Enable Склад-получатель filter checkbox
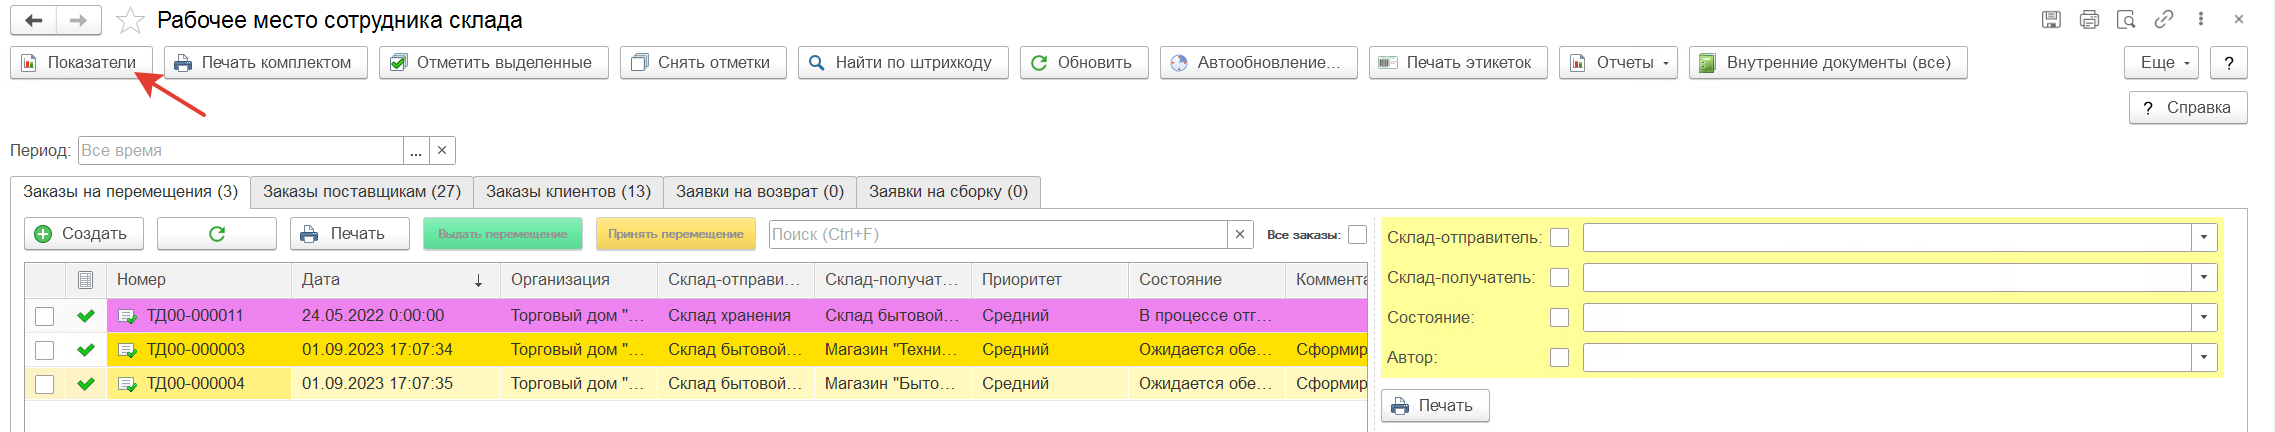Viewport: 2275px width, 432px height. tap(1559, 278)
